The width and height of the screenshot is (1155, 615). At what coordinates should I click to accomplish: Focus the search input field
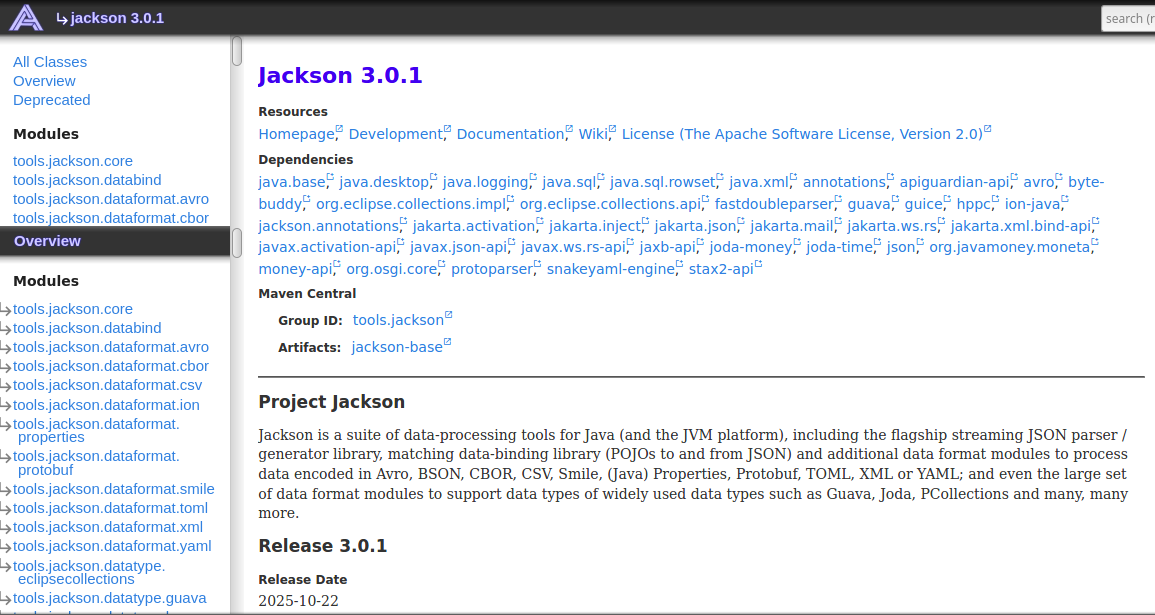(x=1128, y=18)
